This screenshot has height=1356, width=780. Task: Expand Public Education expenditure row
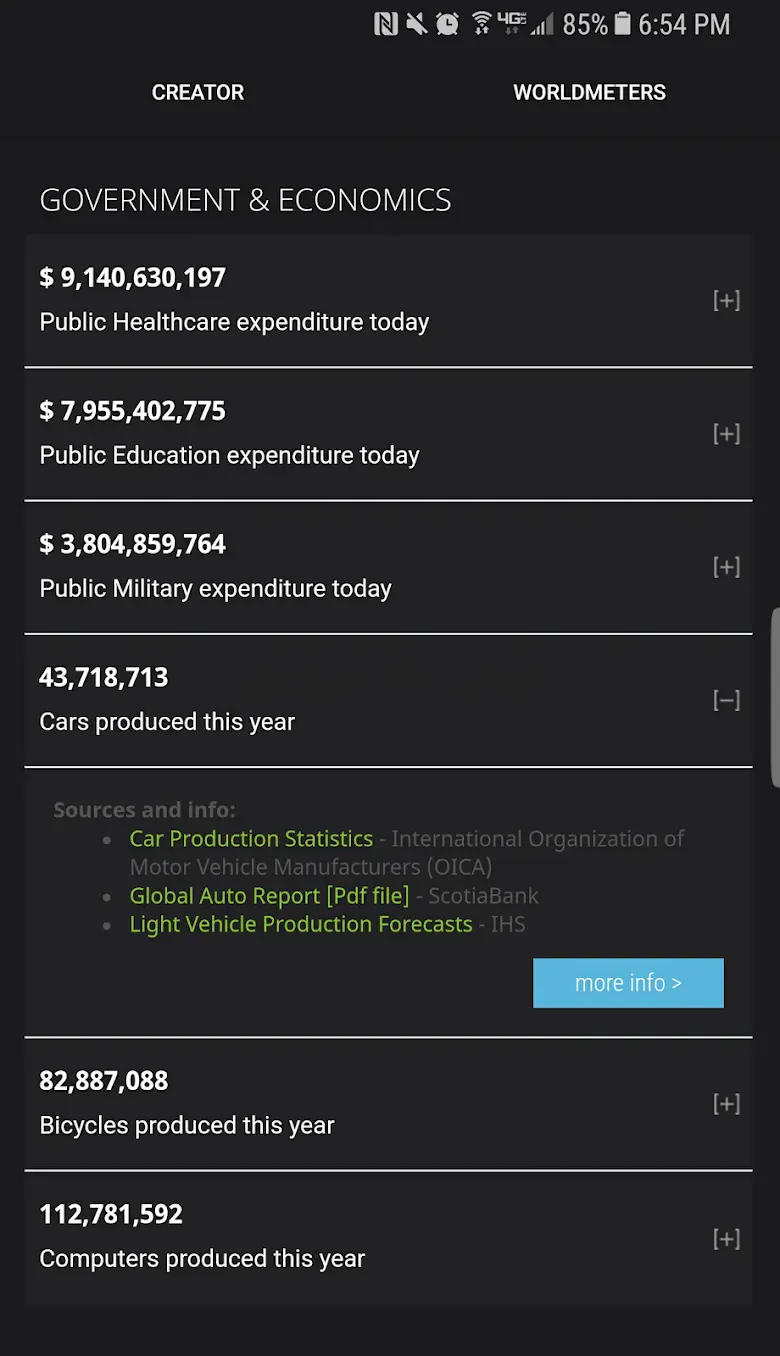[x=726, y=433]
